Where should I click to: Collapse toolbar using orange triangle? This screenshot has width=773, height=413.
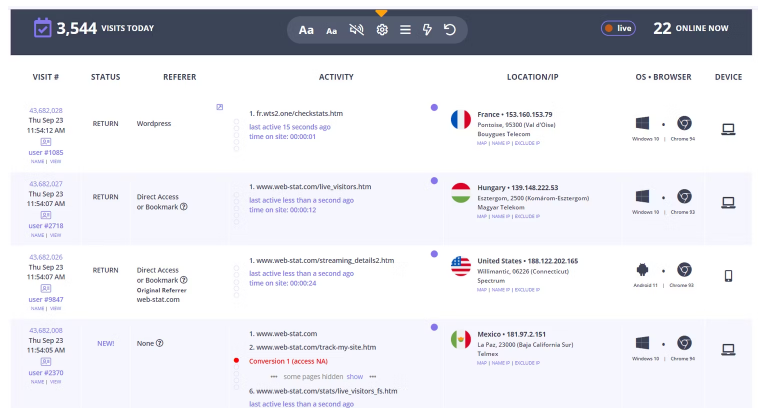[x=381, y=13]
